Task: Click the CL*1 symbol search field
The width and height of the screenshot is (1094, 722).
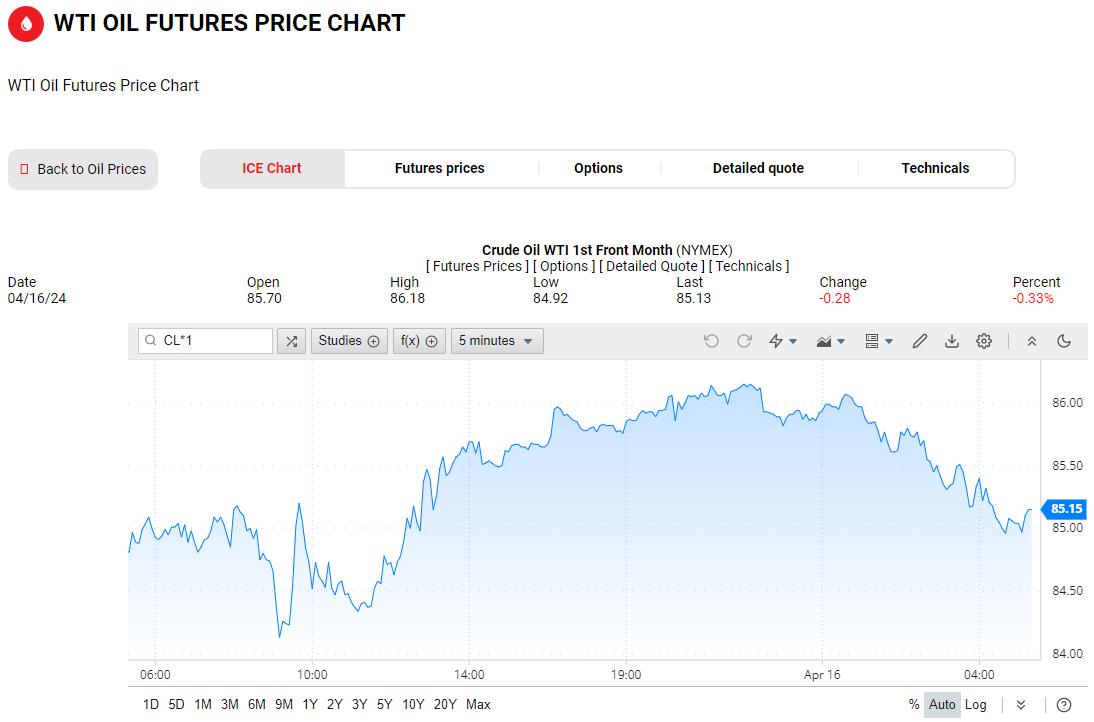Action: click(x=214, y=341)
